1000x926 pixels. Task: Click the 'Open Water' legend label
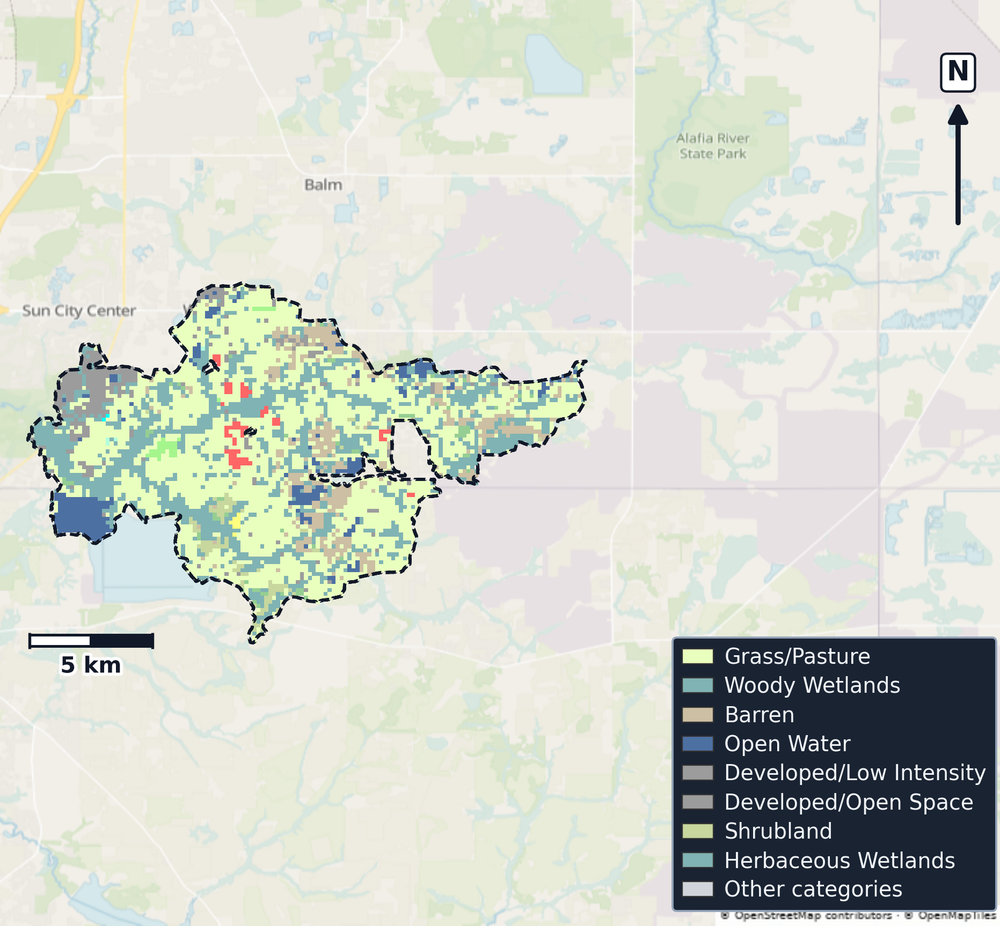coord(788,744)
